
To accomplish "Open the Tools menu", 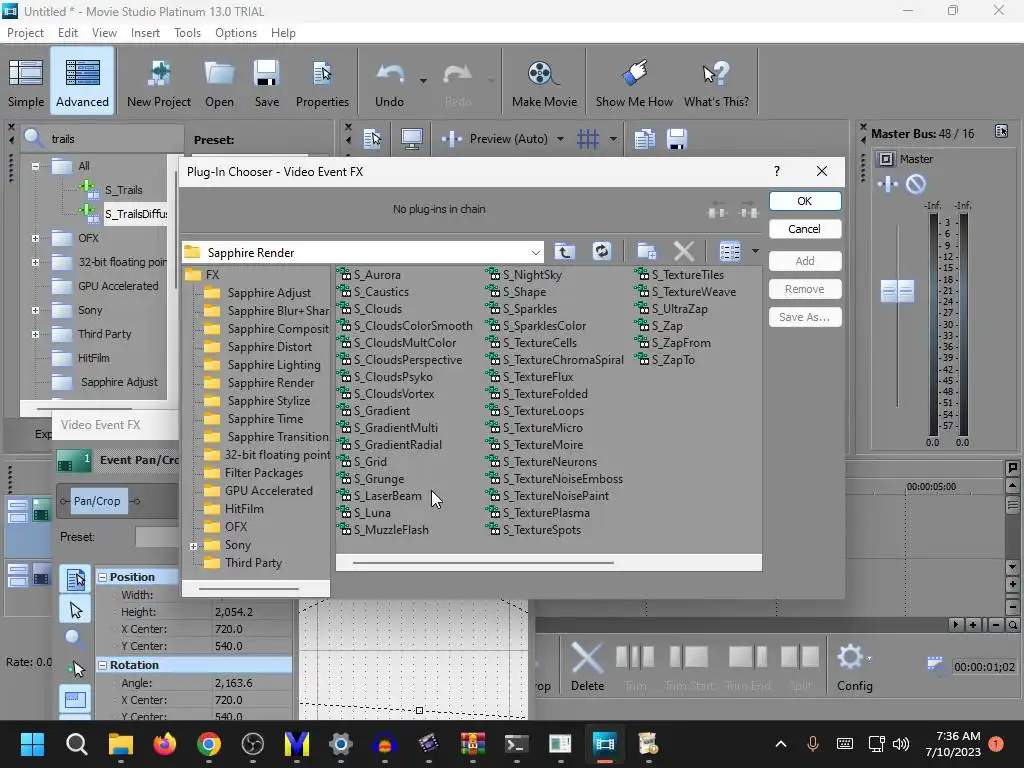I will click(187, 33).
